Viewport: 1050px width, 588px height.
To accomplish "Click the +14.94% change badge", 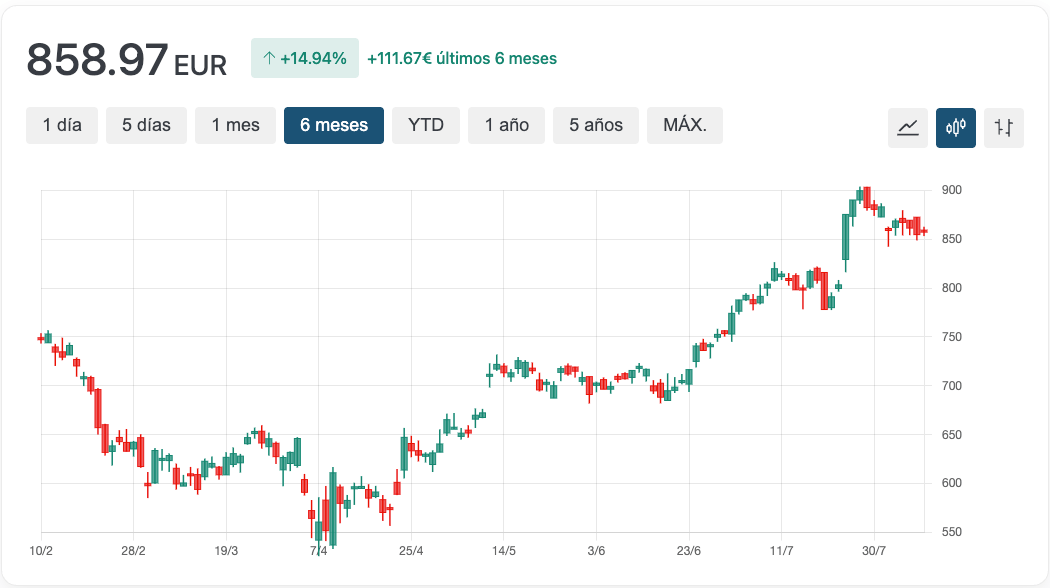I will (305, 58).
